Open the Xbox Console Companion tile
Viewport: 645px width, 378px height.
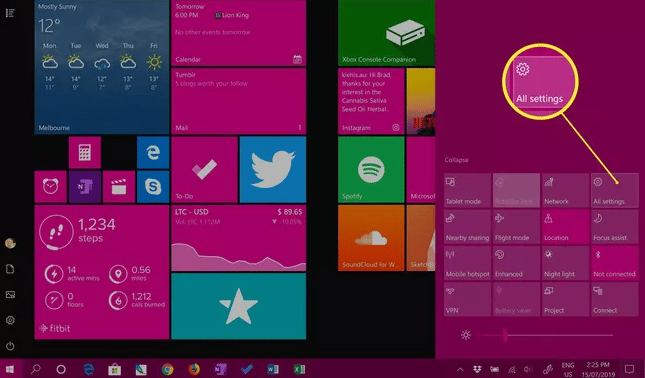(386, 33)
